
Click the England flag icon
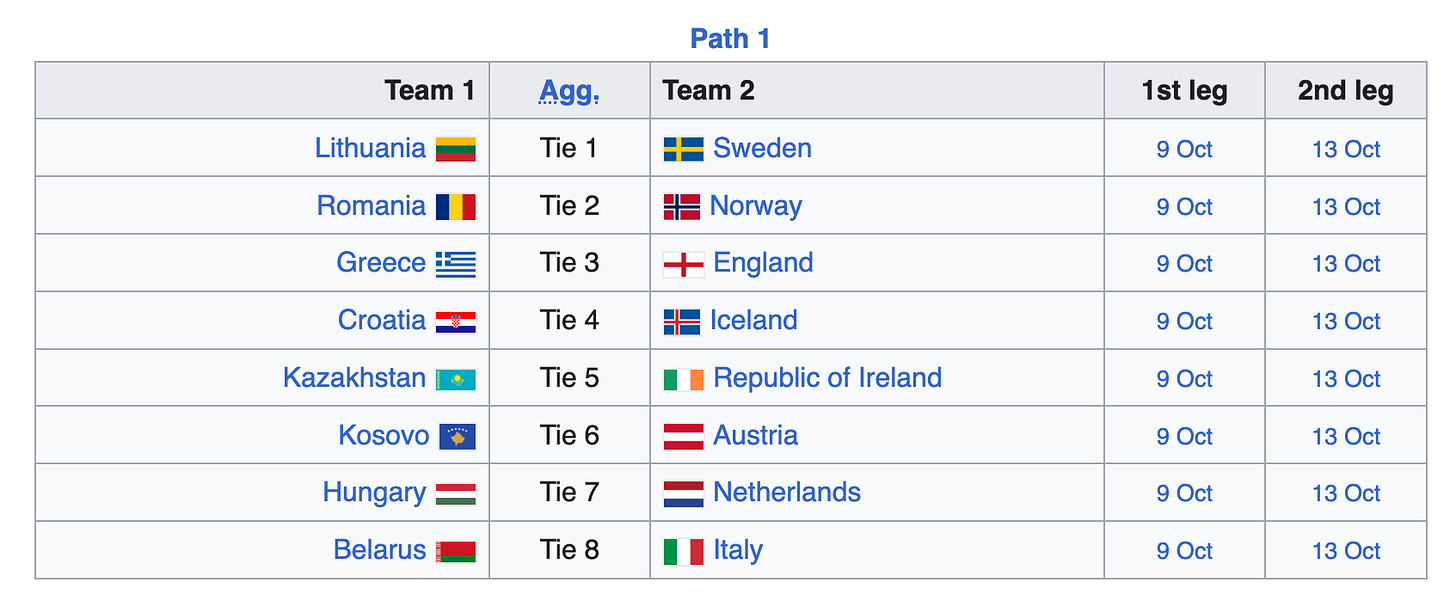[684, 264]
